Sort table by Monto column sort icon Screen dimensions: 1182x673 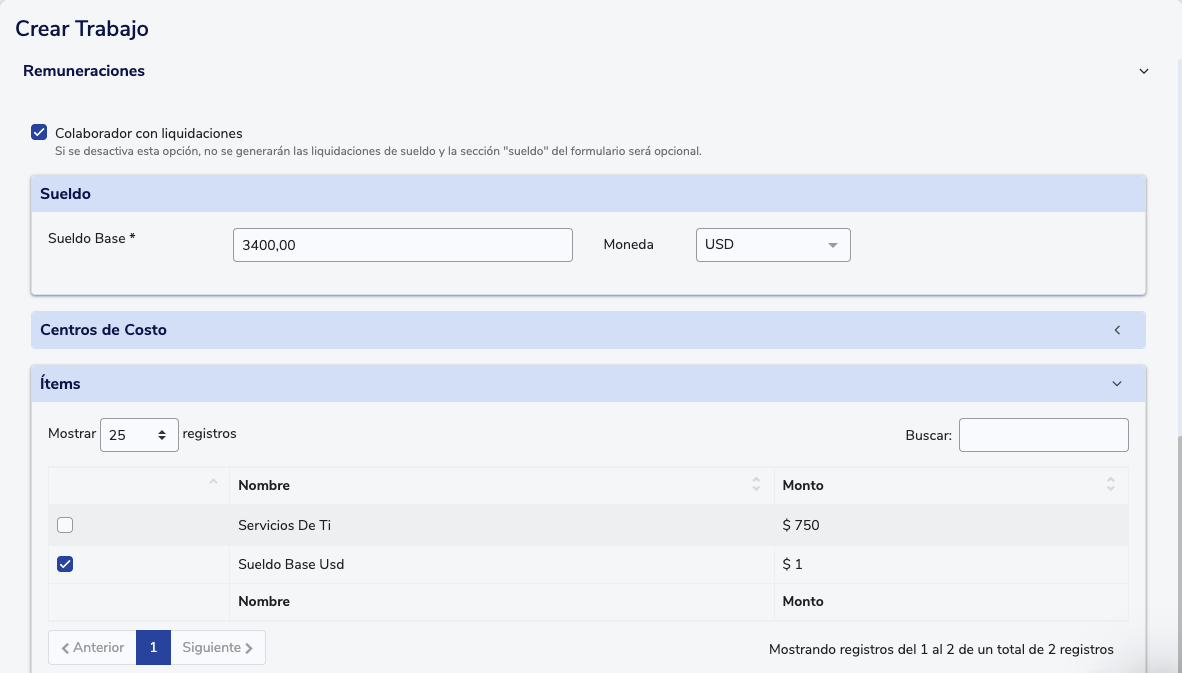[1110, 485]
